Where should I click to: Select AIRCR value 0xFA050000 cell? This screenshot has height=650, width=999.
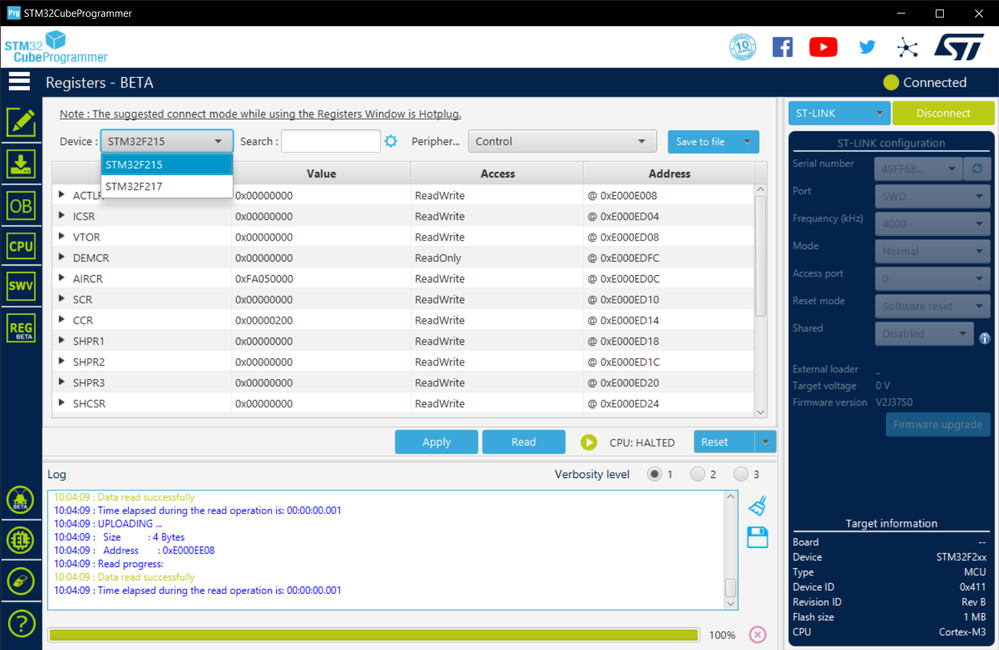321,278
